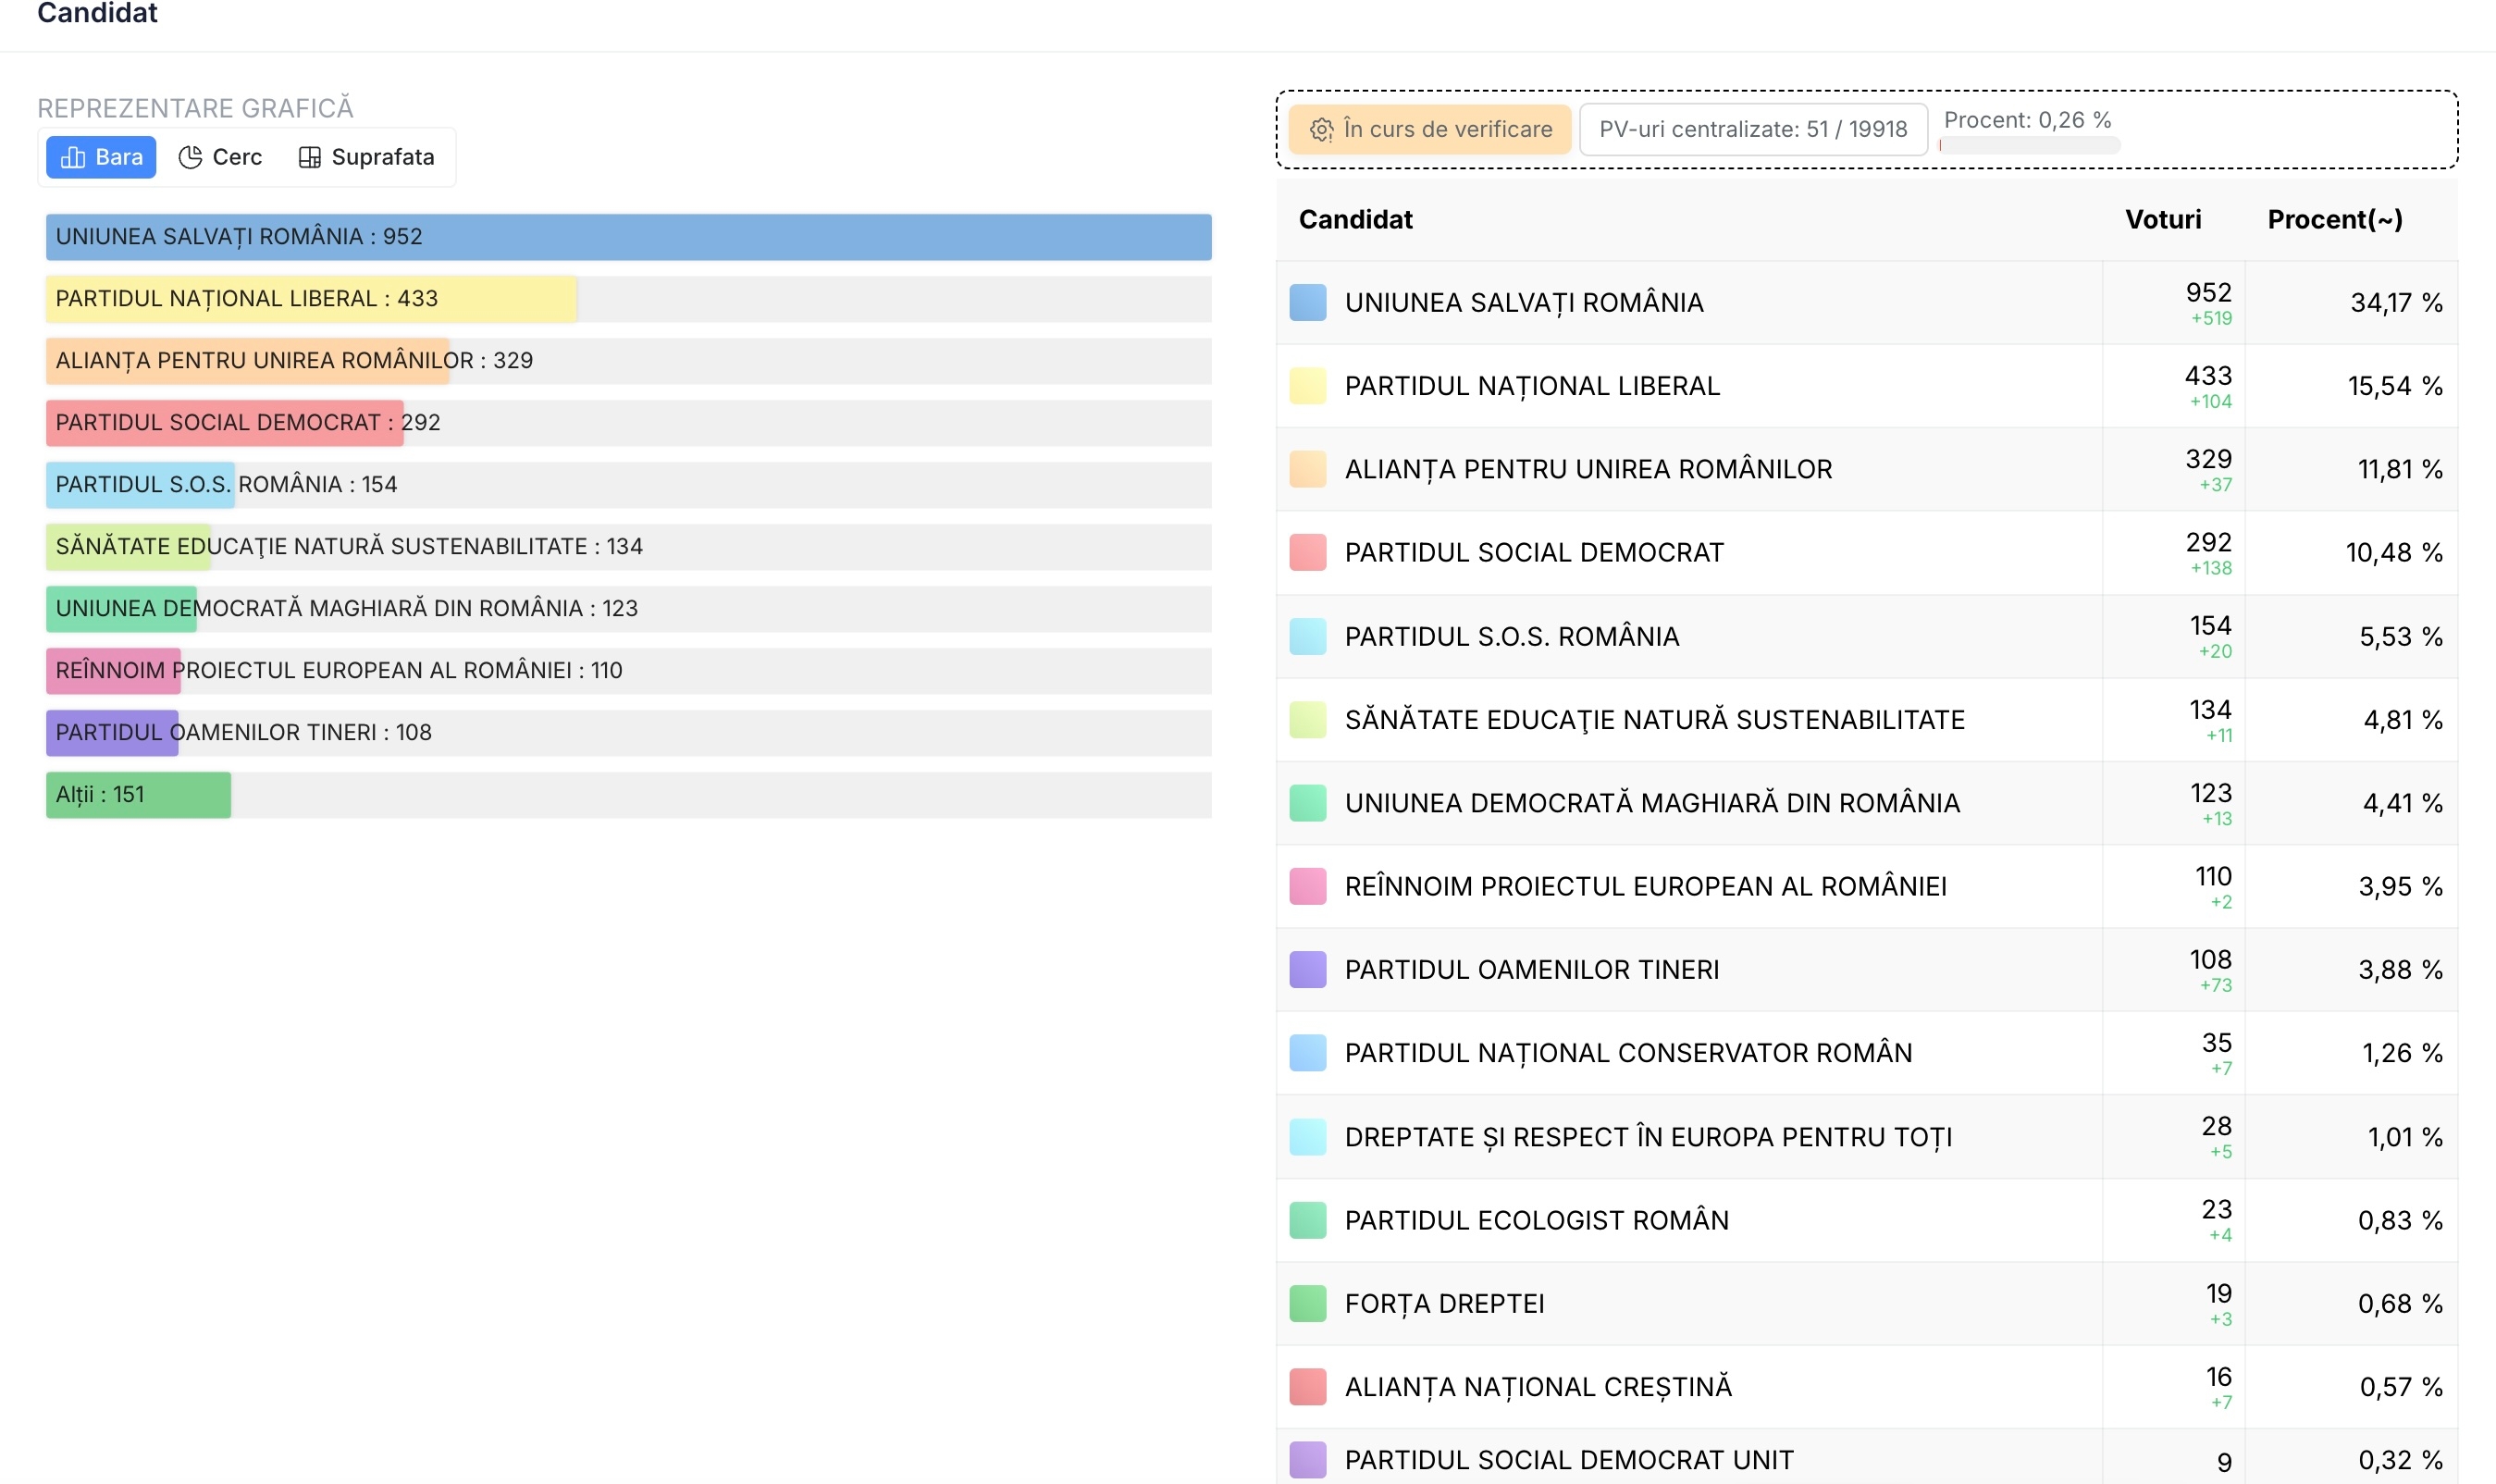This screenshot has height=1484, width=2496.
Task: Click the Alții : 151 bar
Action: coord(628,795)
